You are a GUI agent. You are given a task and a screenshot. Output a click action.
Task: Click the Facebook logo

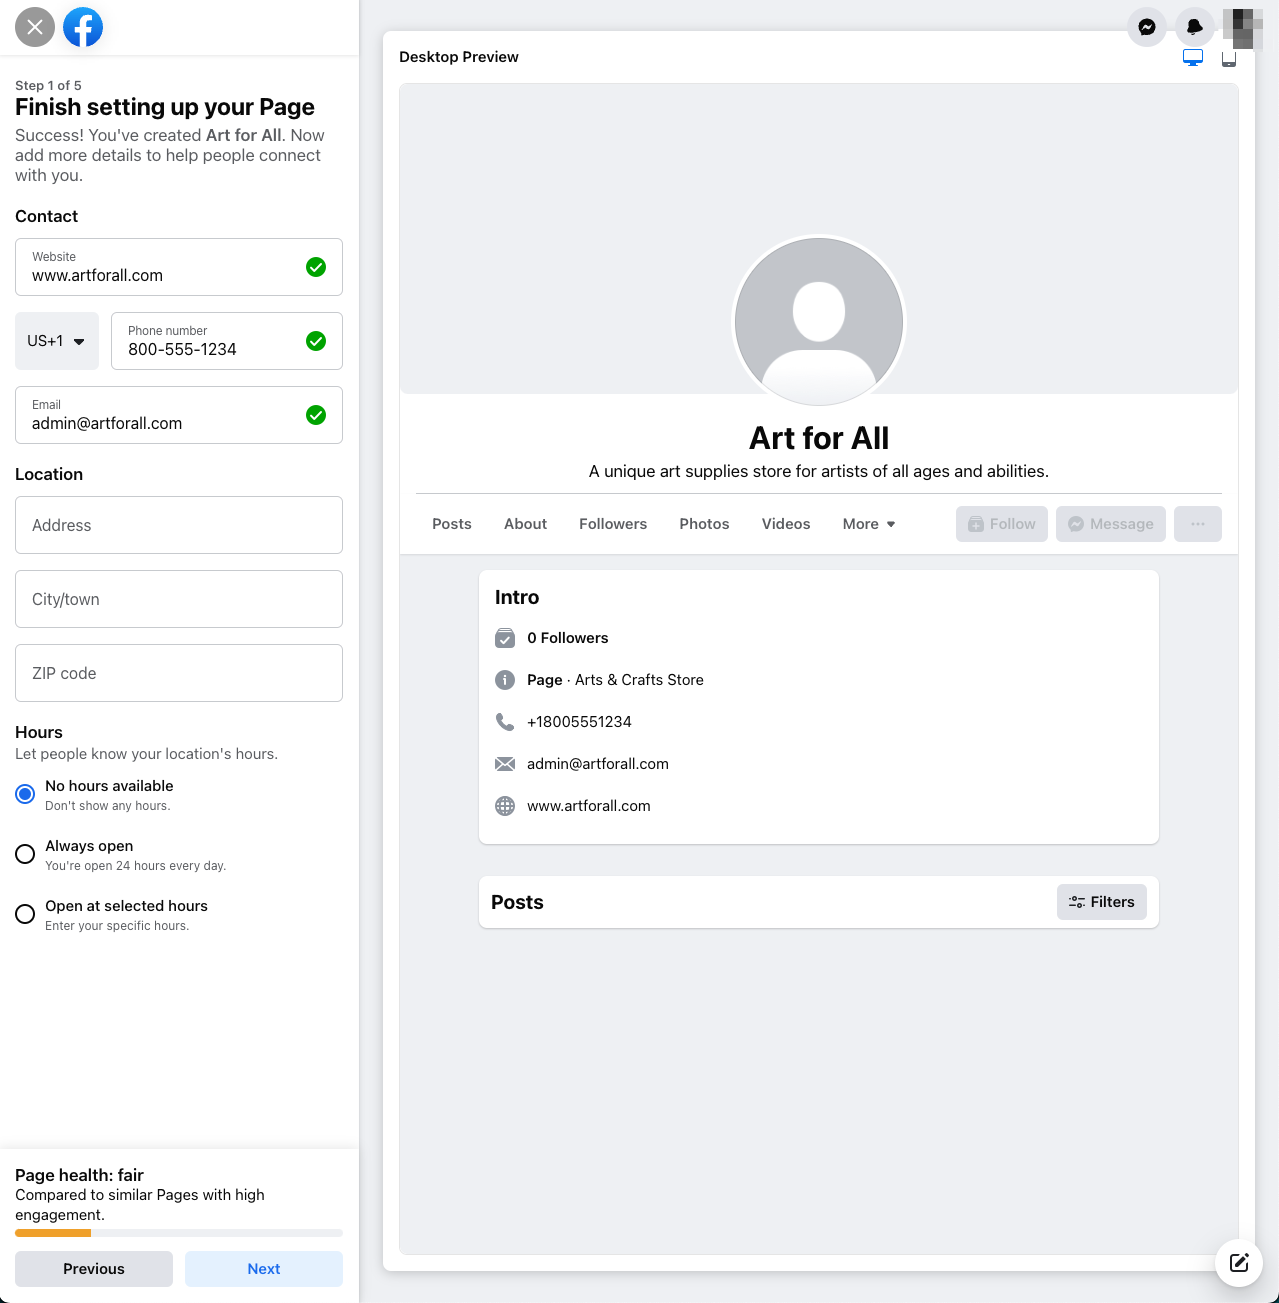pyautogui.click(x=82, y=27)
